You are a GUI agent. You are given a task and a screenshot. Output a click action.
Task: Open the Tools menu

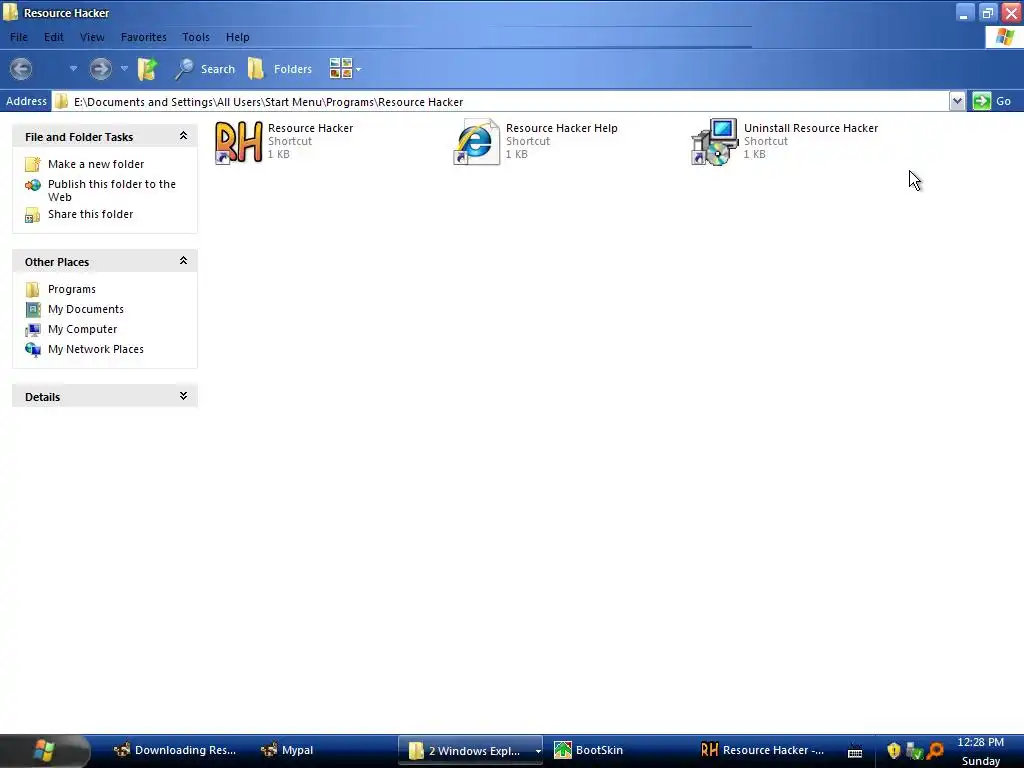click(x=196, y=37)
